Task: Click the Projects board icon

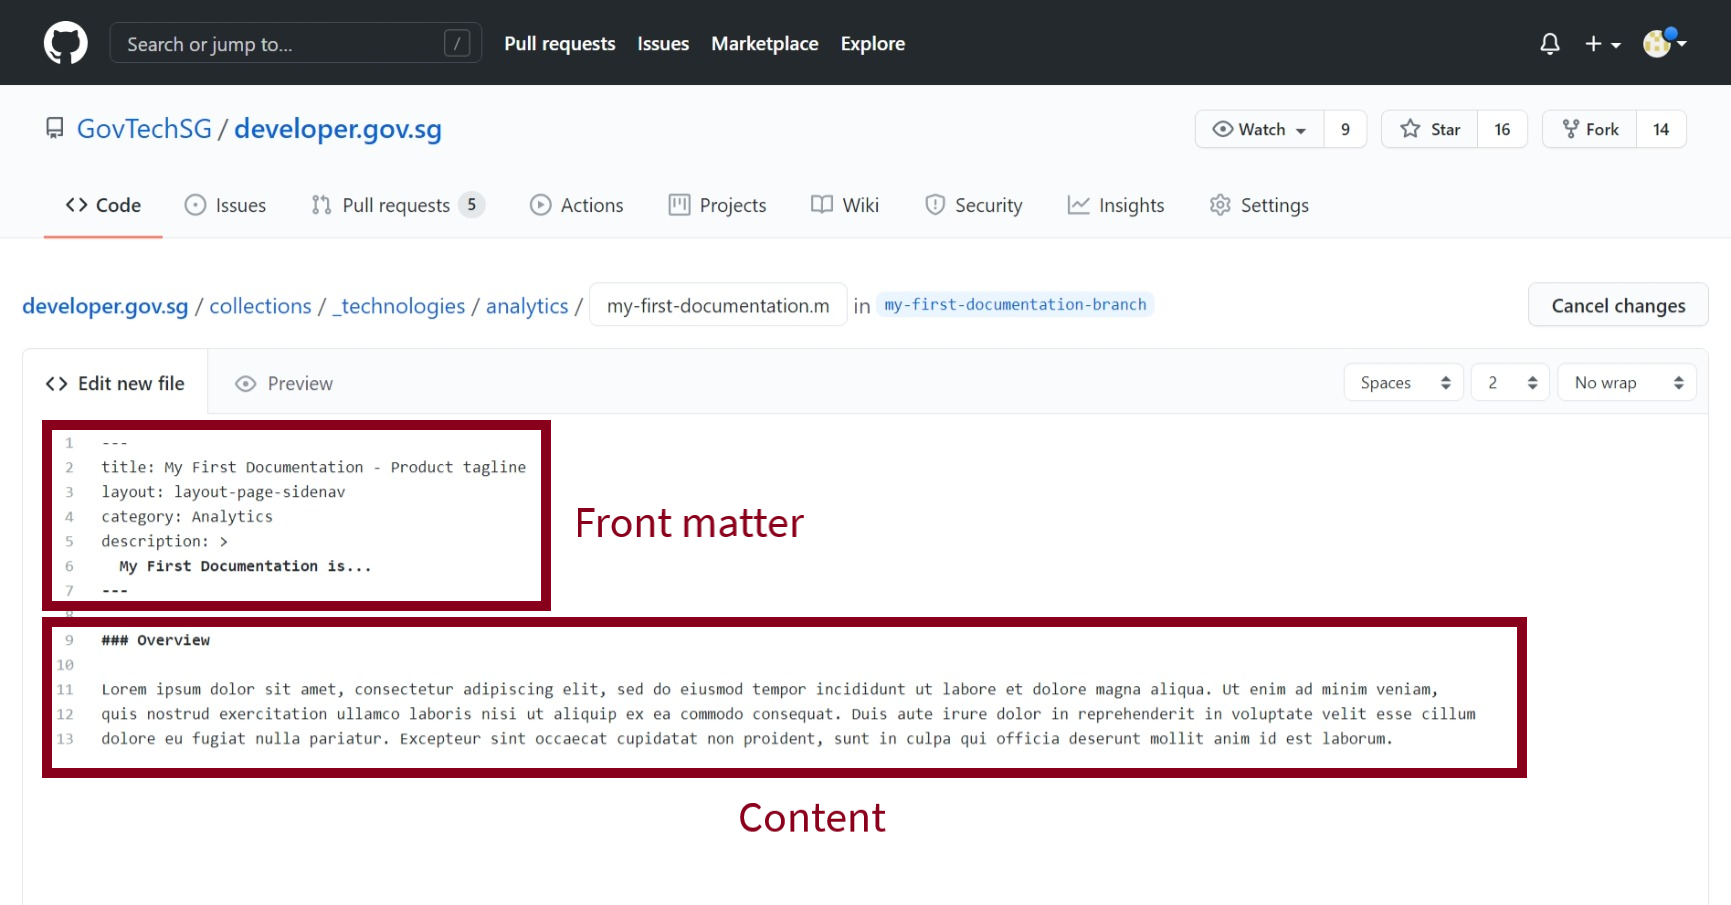Action: [680, 204]
